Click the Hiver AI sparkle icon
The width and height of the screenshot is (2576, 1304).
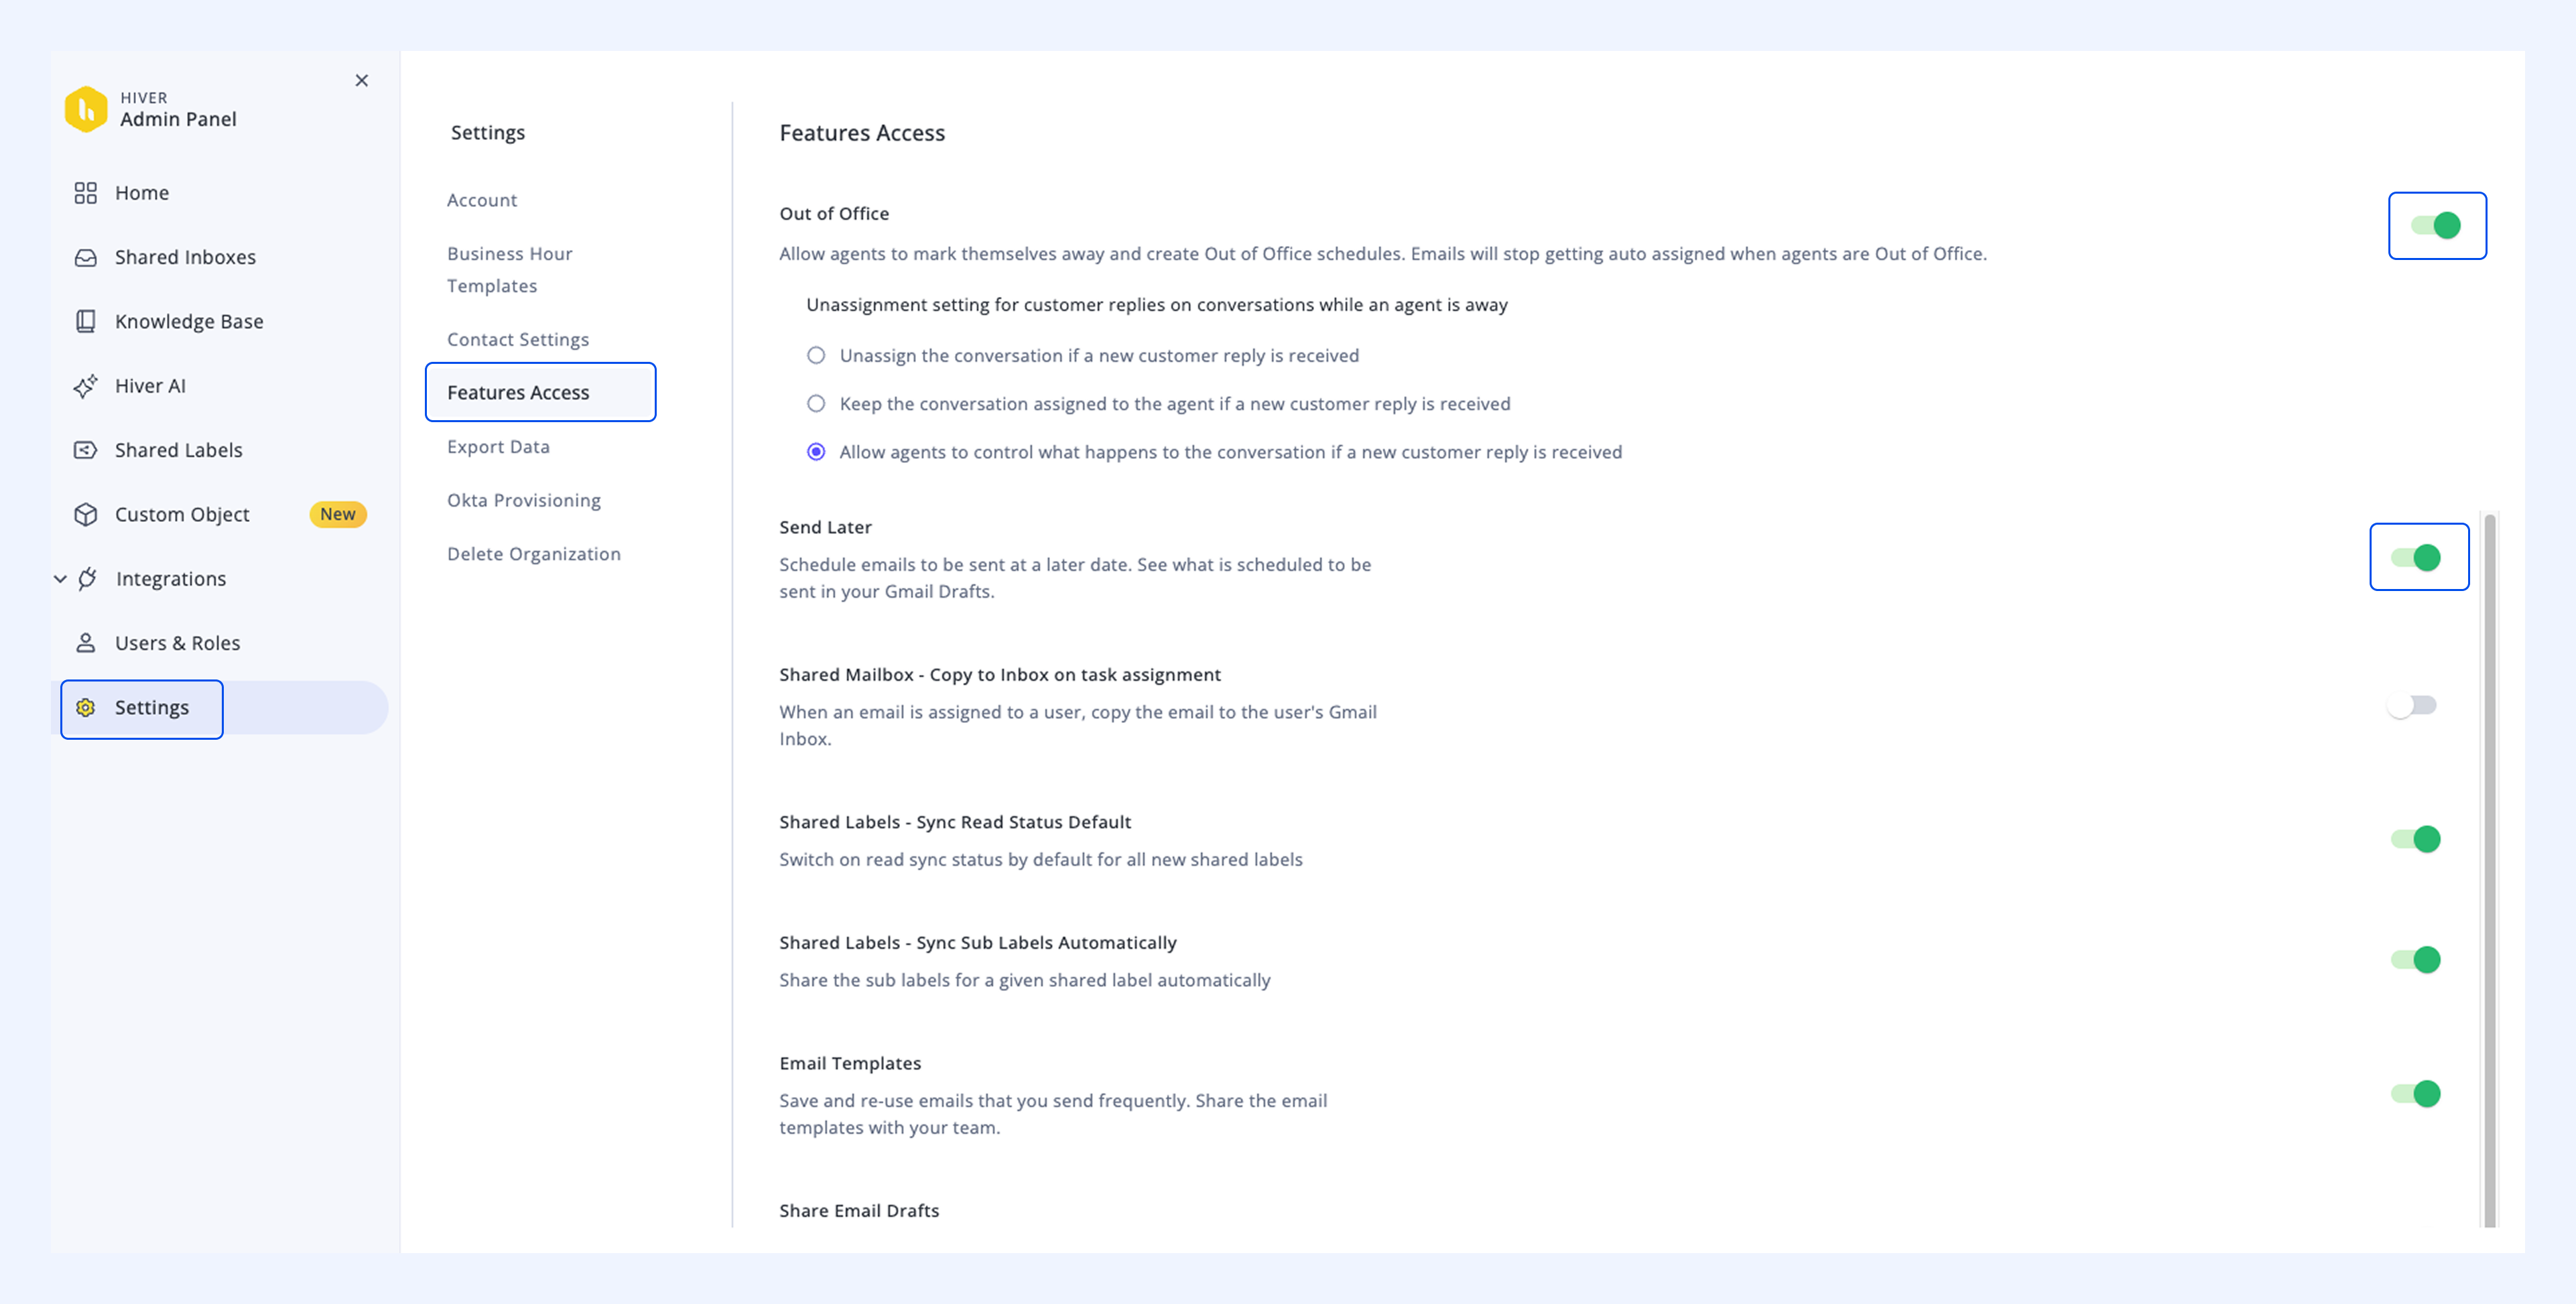coord(86,386)
